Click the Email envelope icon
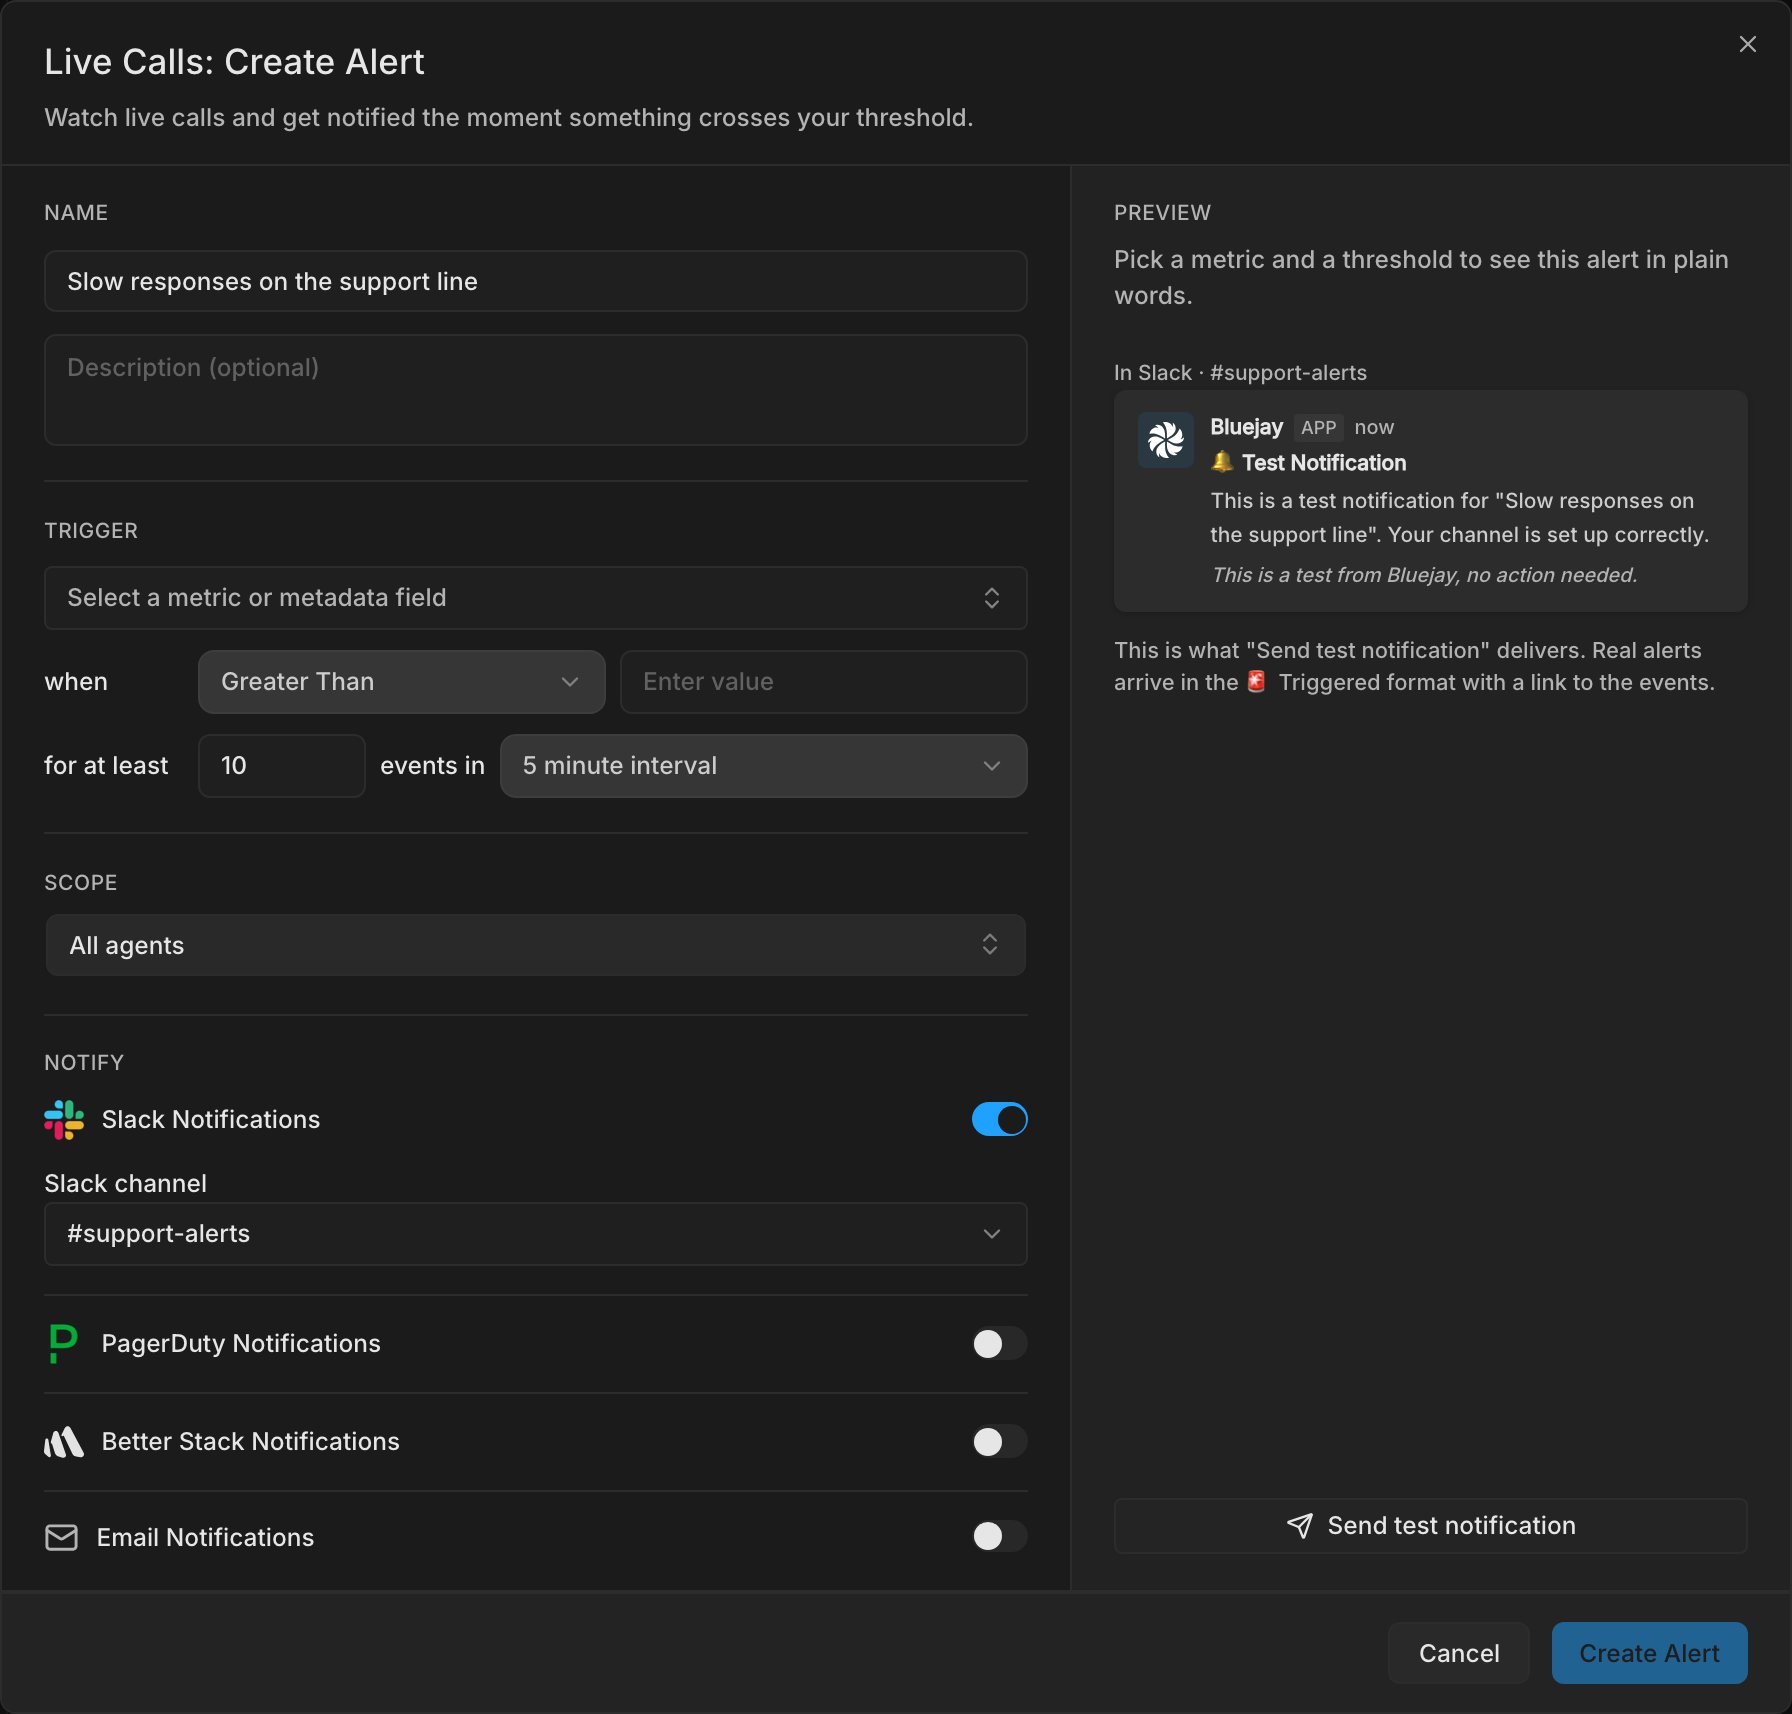Screen dimensions: 1792x1714 [62, 1537]
